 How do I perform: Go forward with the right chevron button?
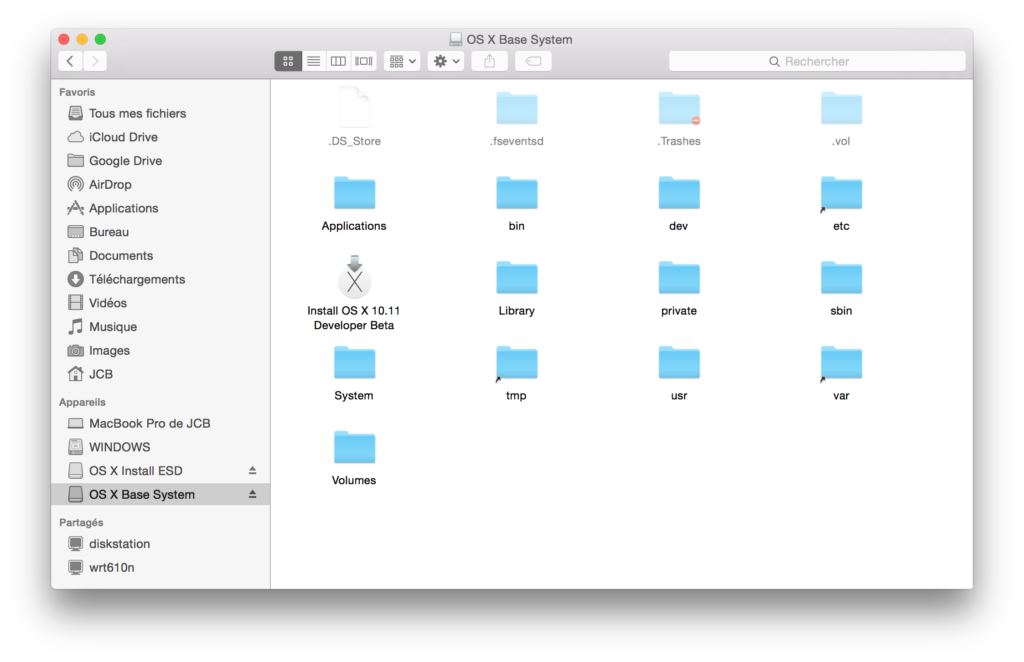[x=95, y=61]
